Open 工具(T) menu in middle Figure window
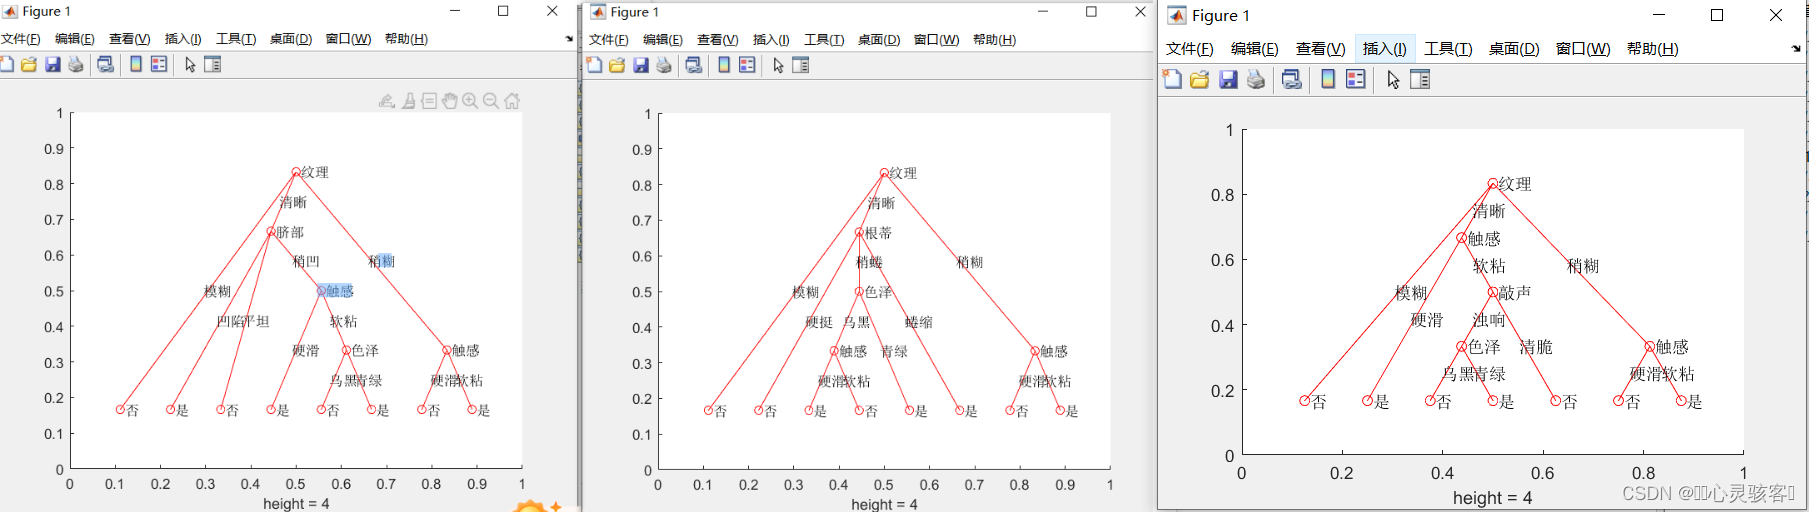Screen dimensions: 1809x512 tap(824, 40)
